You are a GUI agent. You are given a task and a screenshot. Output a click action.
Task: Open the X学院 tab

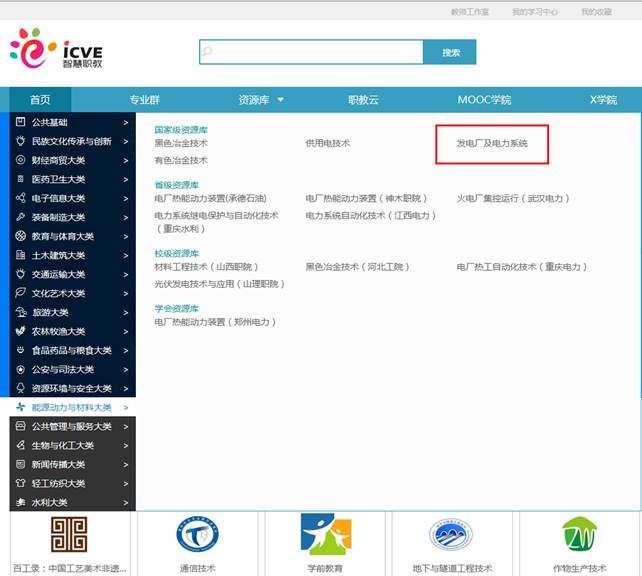(603, 99)
